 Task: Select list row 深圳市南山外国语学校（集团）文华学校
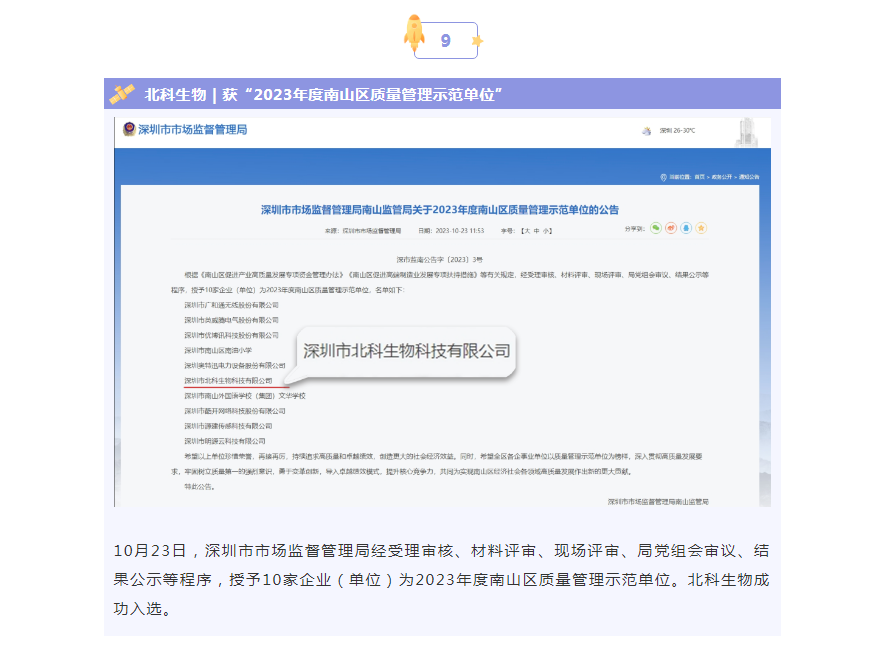(245, 396)
